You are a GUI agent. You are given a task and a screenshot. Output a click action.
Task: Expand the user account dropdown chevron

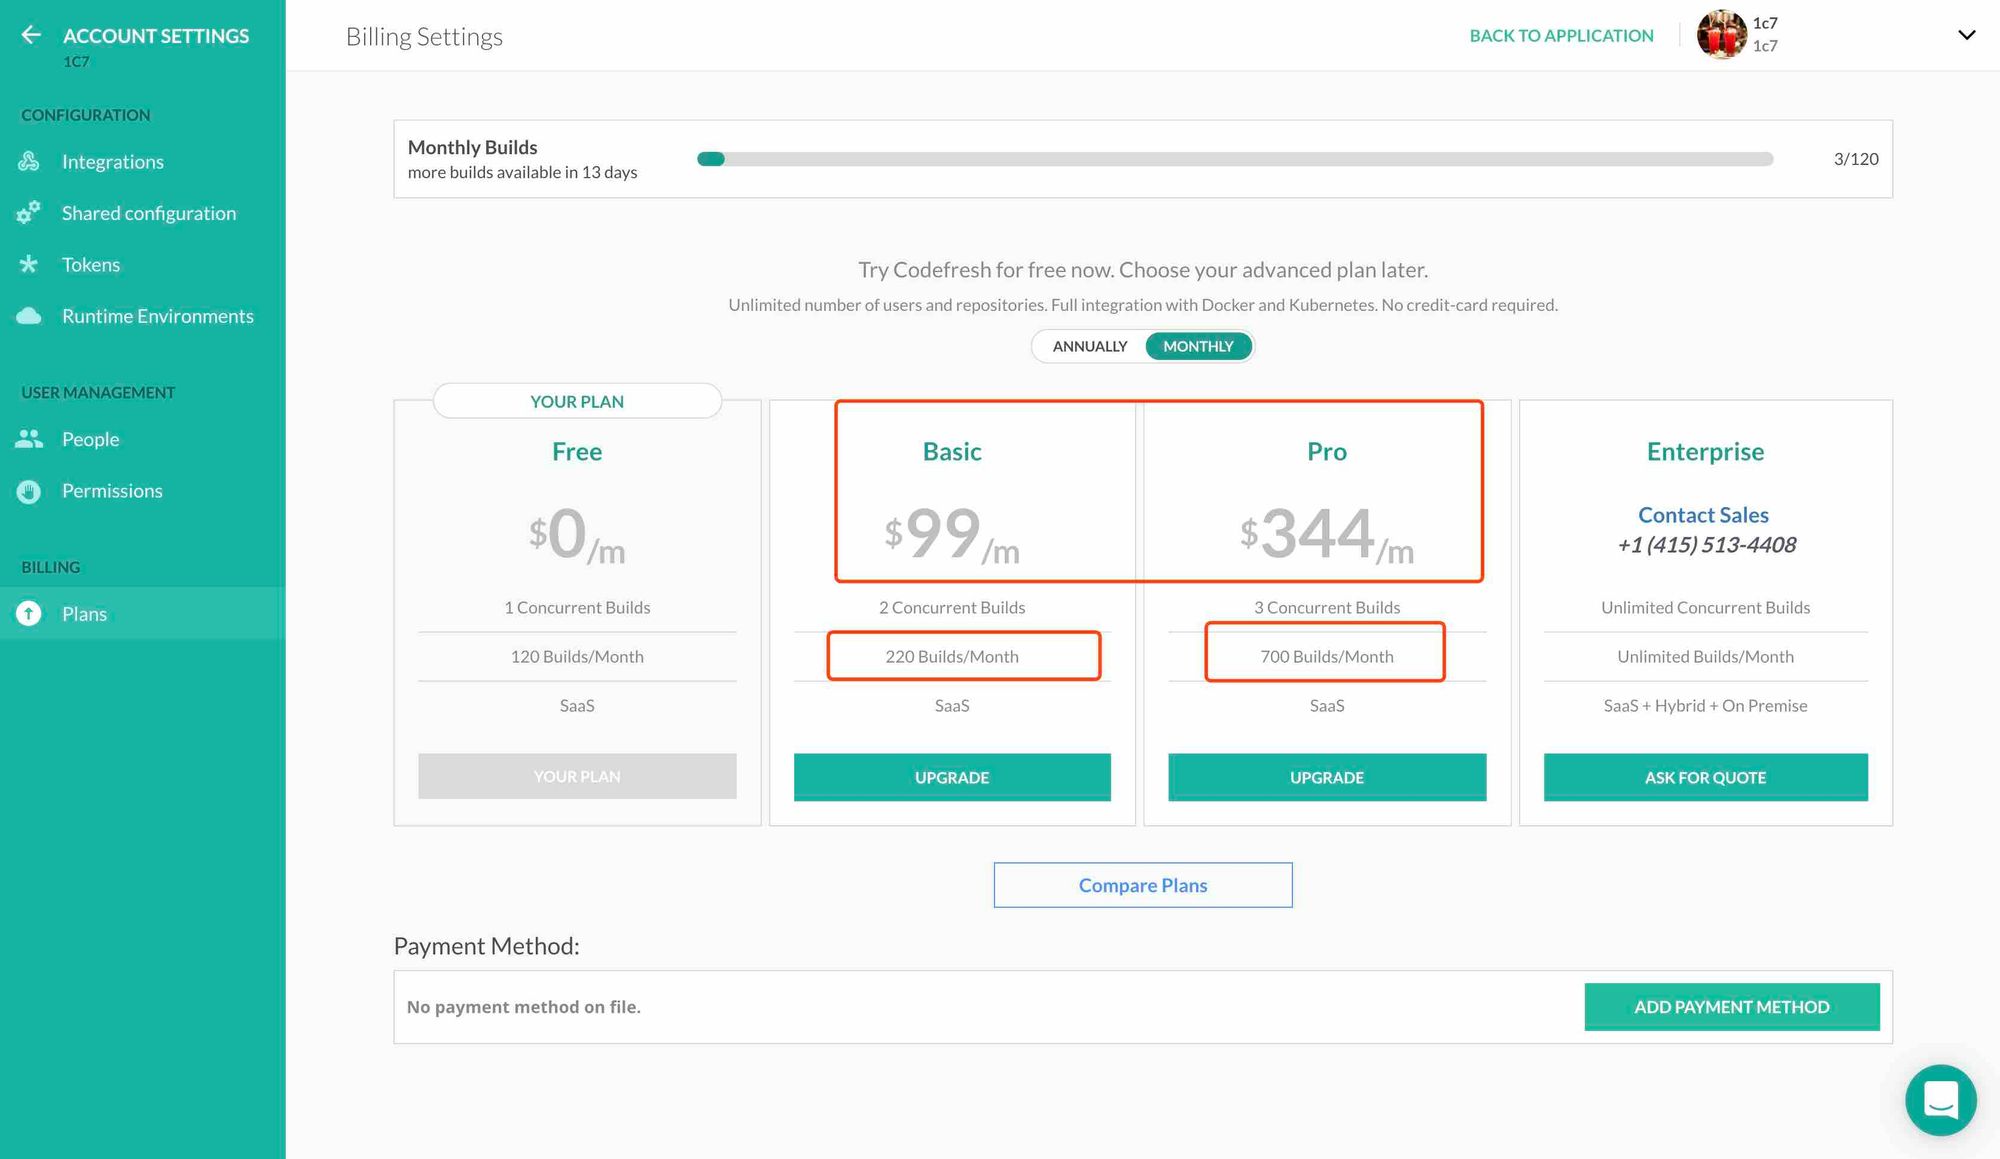click(1966, 35)
